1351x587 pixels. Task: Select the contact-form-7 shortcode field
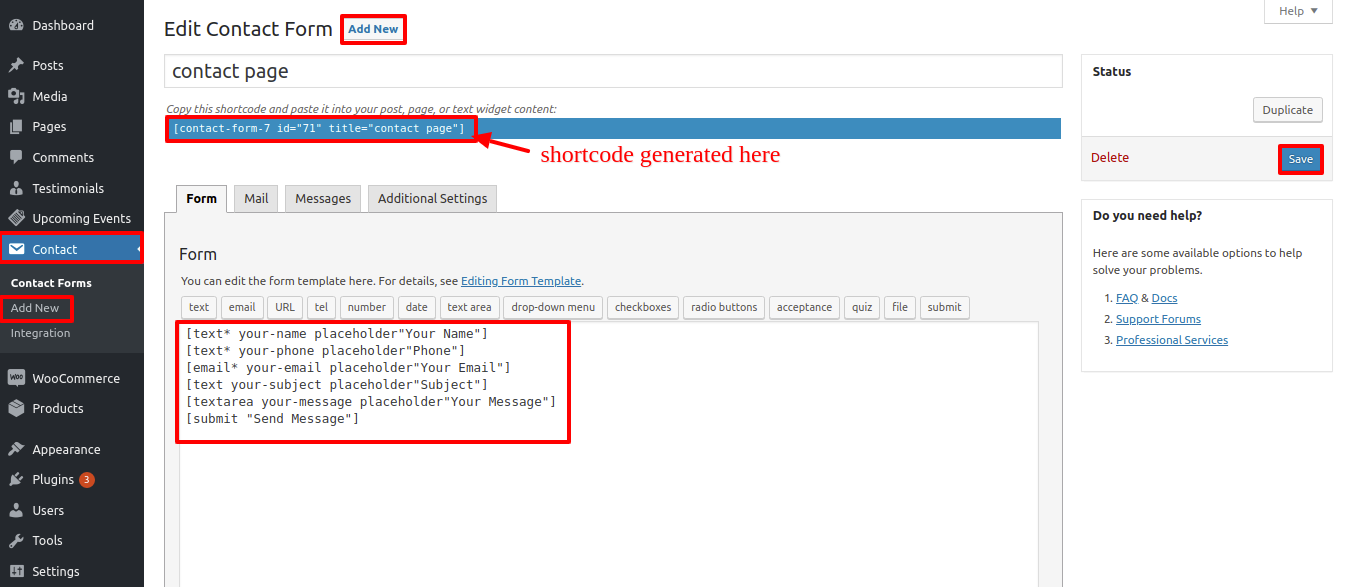coord(613,128)
